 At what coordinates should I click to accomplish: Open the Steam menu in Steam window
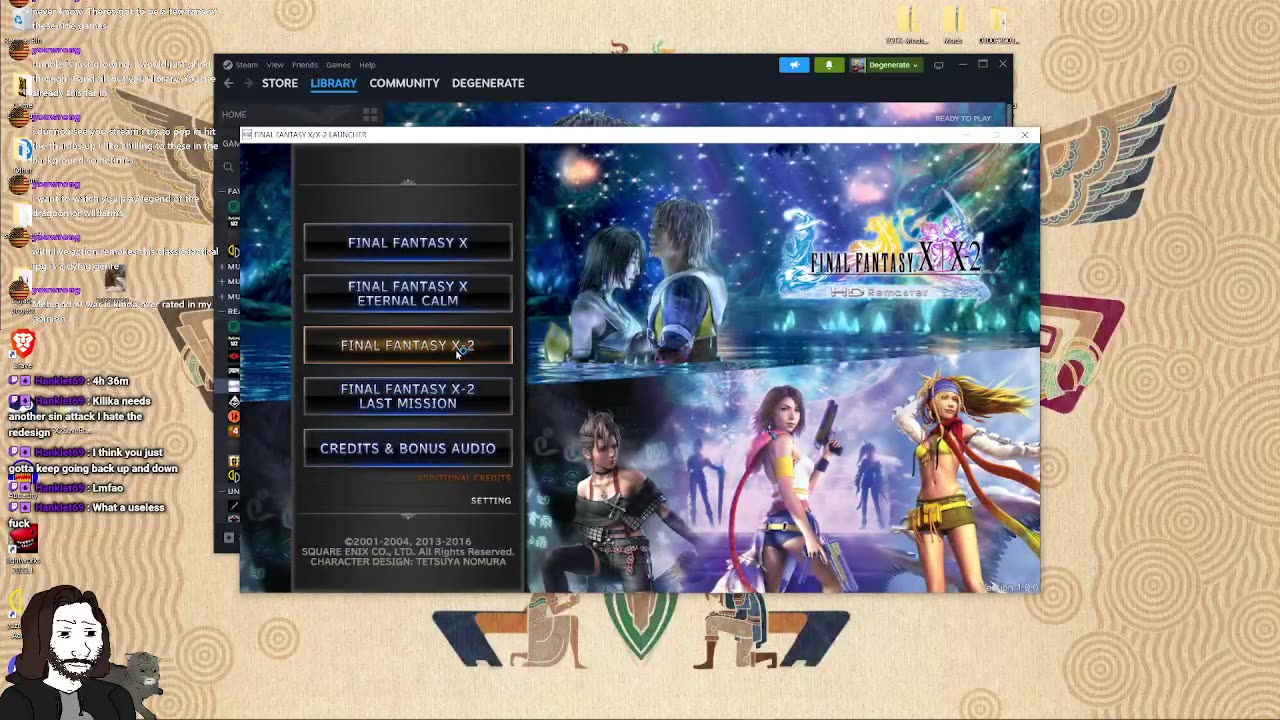coord(246,65)
